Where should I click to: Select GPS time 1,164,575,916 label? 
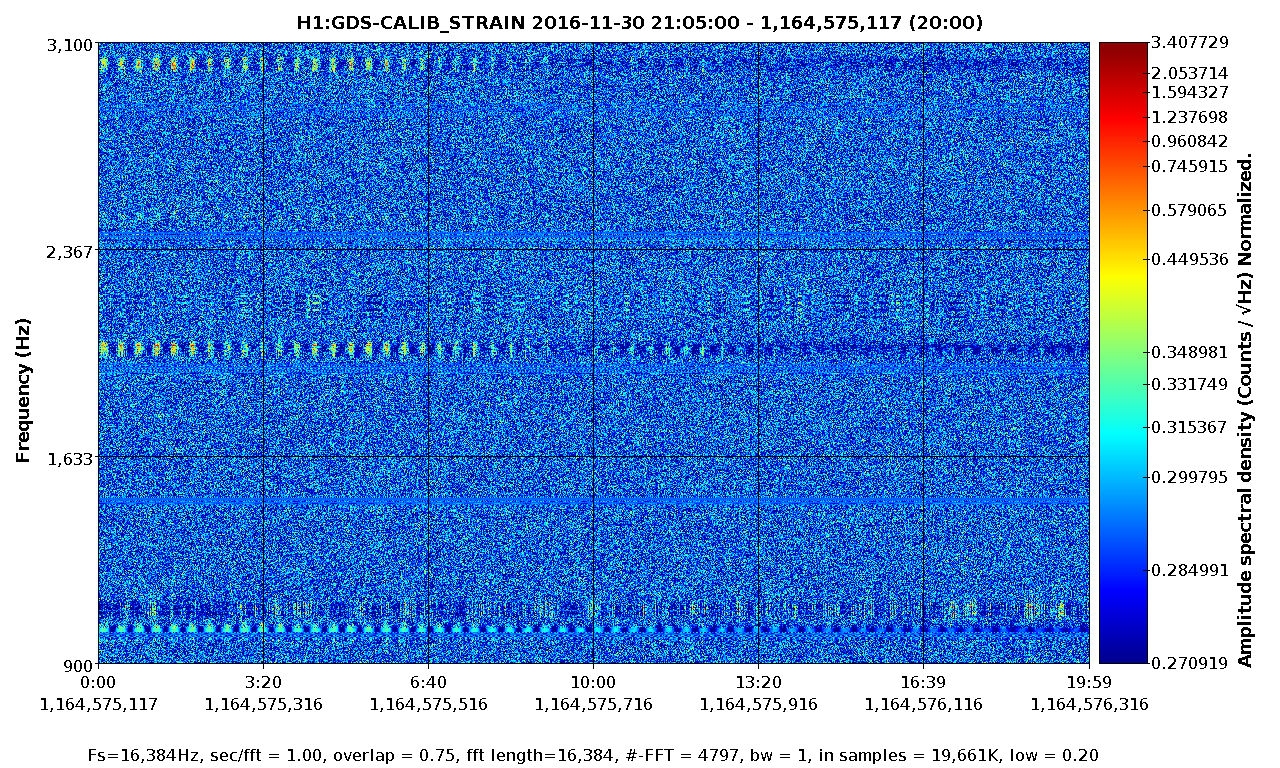click(758, 704)
